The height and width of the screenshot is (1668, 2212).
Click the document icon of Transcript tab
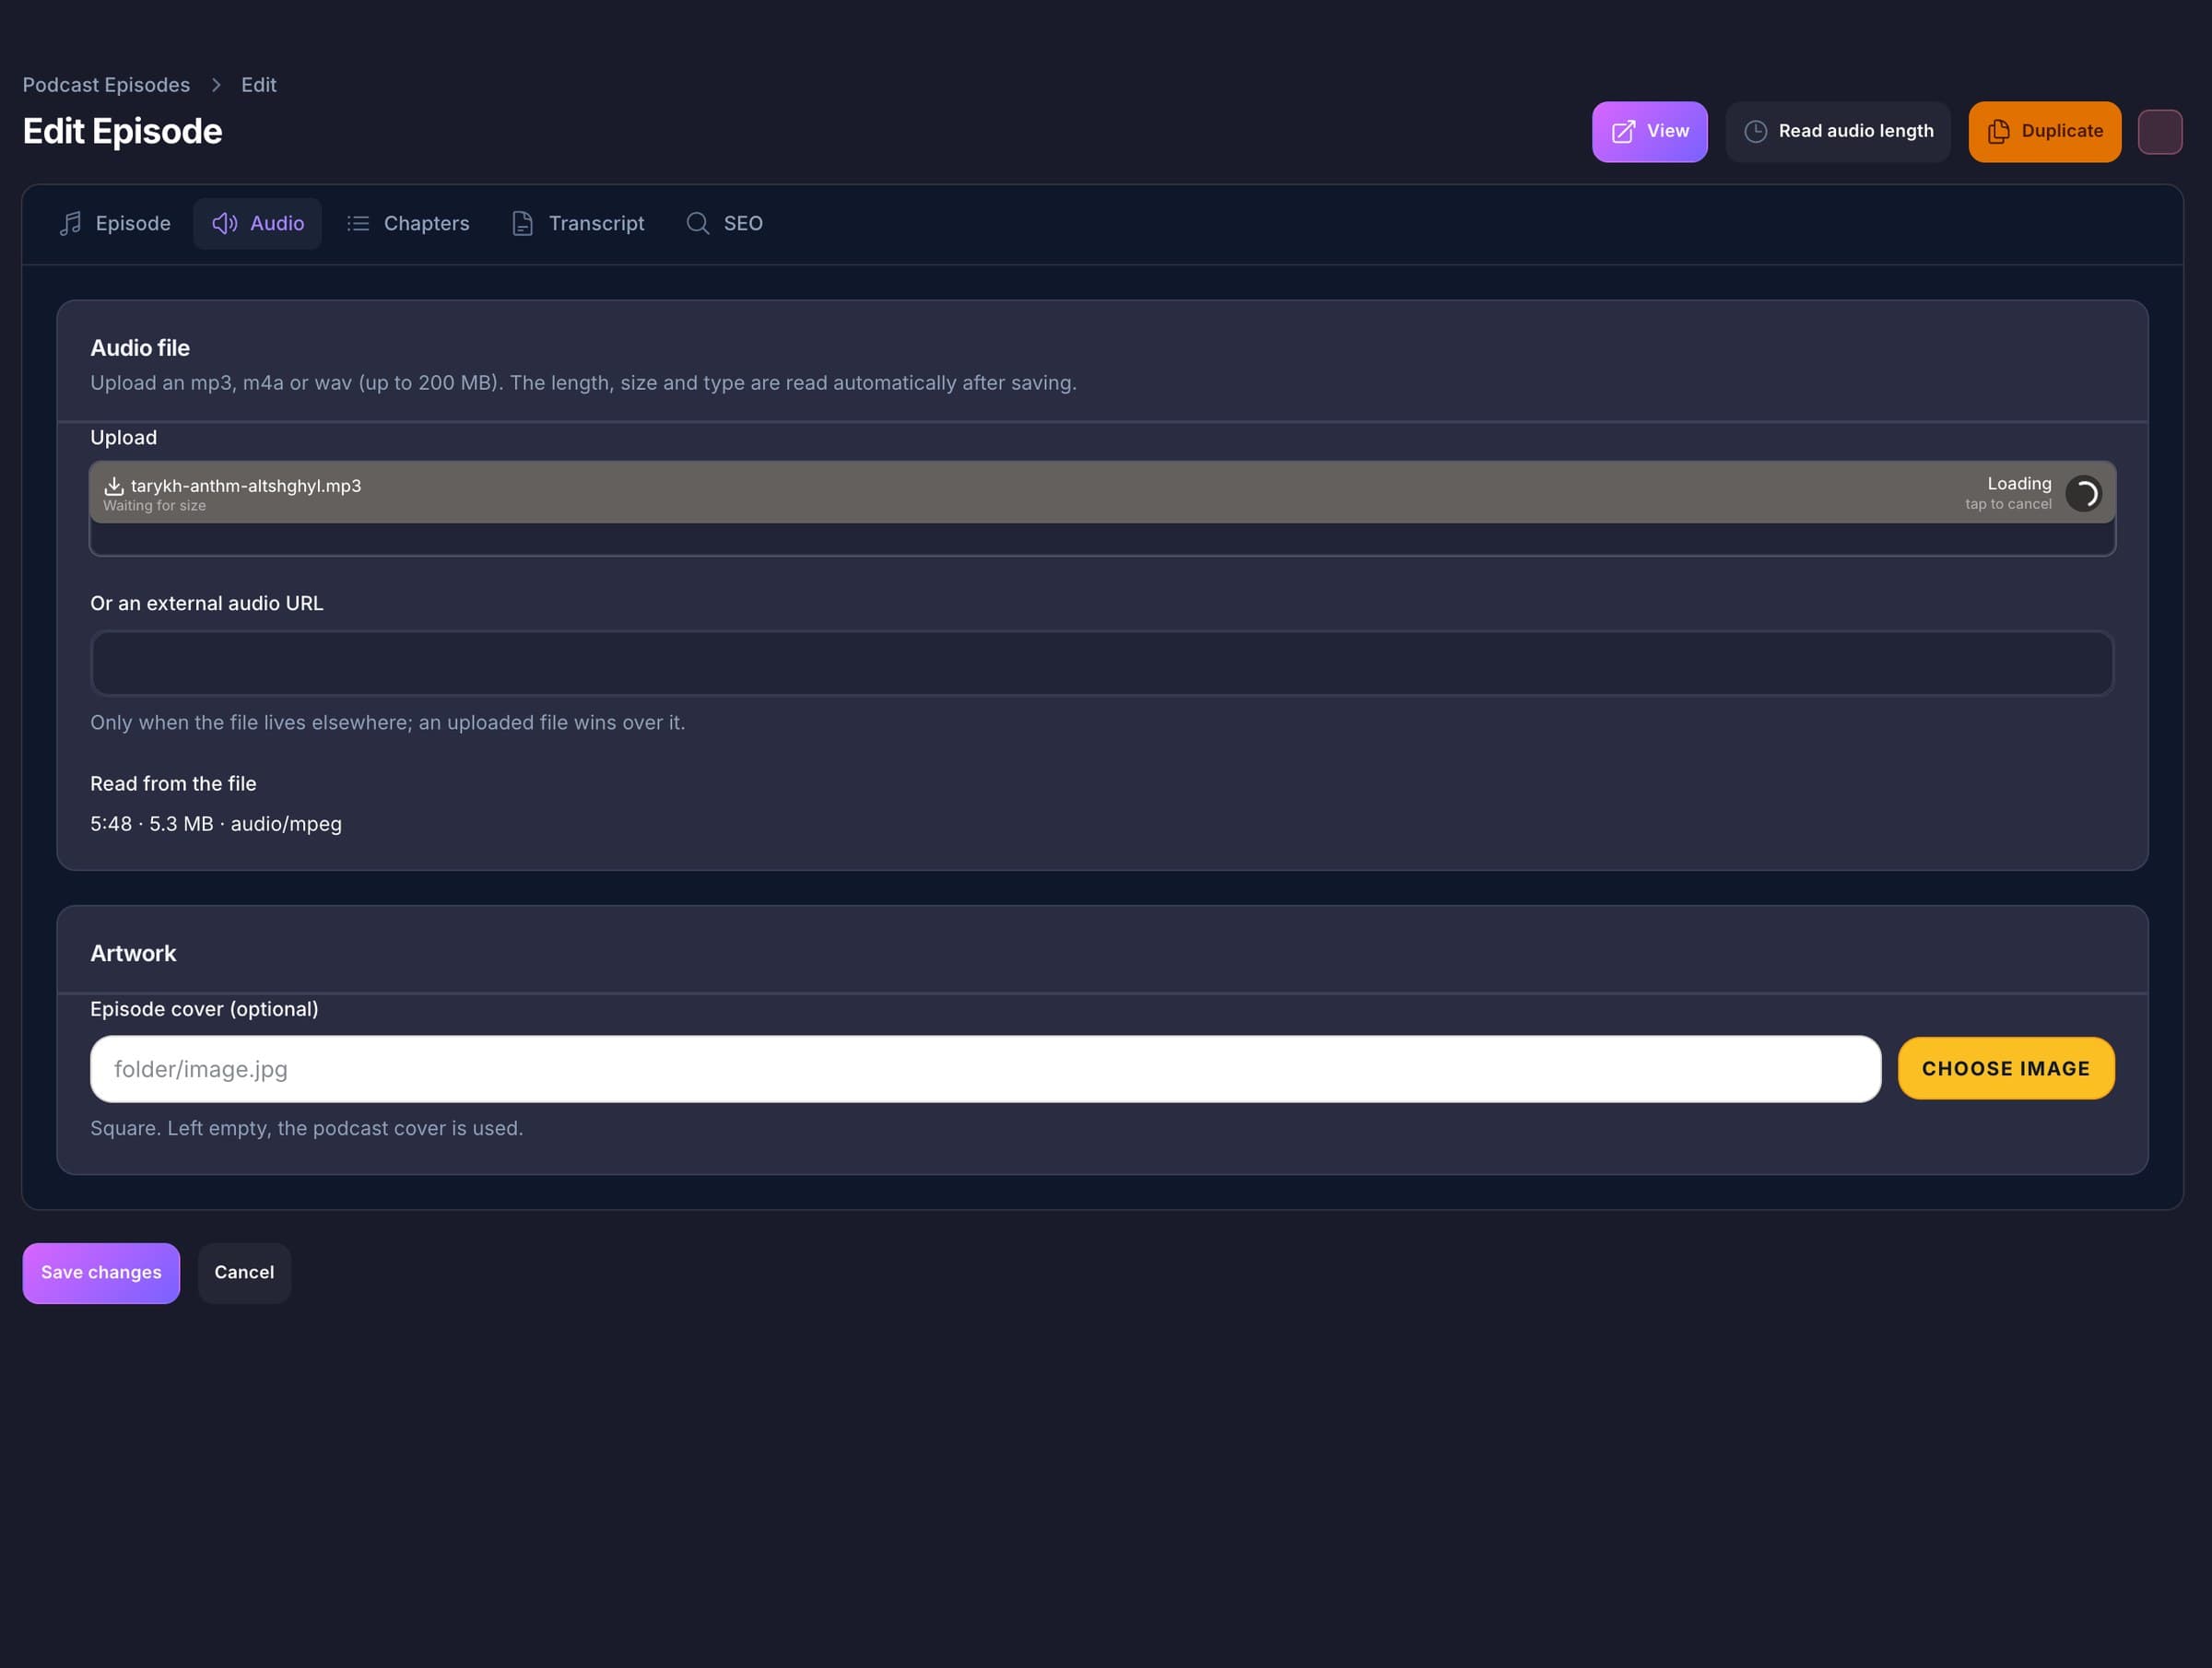(522, 223)
